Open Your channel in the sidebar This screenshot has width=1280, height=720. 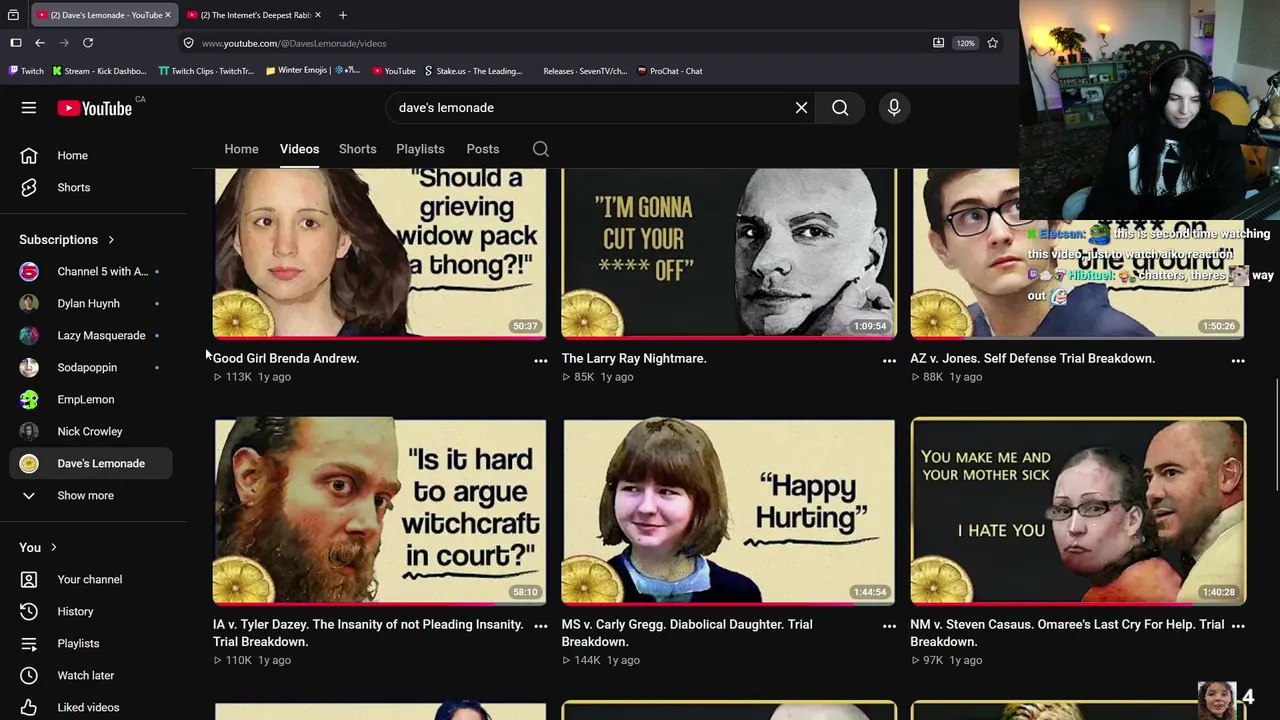coord(91,580)
